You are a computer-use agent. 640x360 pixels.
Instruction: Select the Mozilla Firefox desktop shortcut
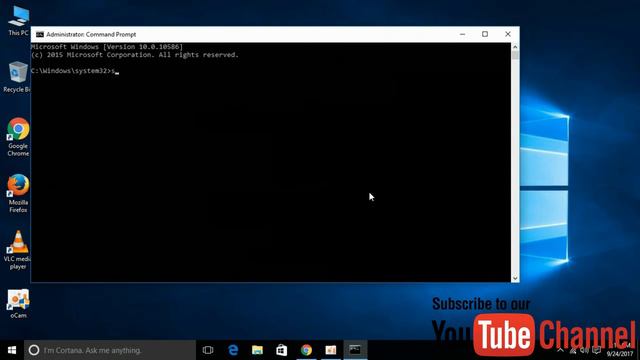coord(18,193)
